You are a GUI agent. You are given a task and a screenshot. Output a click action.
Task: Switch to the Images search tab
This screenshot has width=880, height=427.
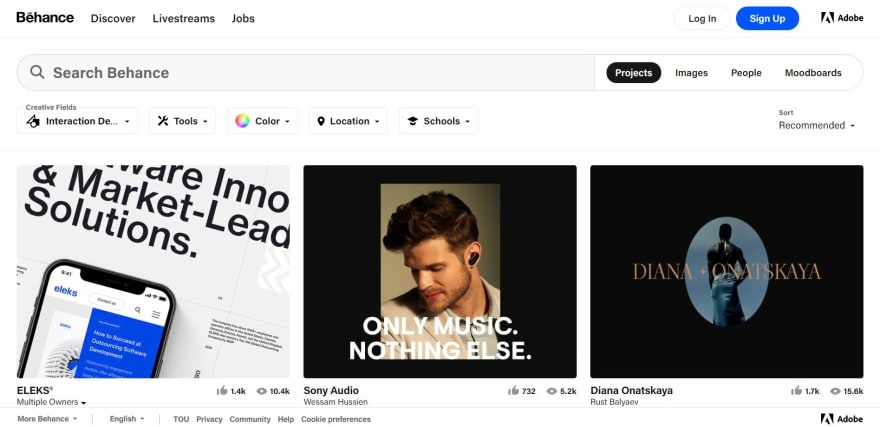[691, 72]
